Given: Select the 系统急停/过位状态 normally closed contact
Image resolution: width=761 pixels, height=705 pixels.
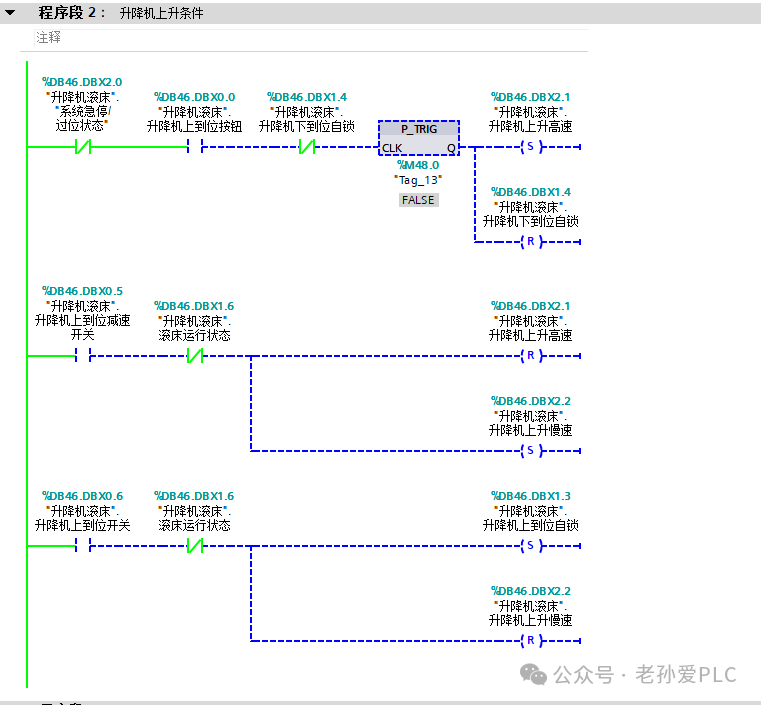Looking at the screenshot, I should coord(83,147).
